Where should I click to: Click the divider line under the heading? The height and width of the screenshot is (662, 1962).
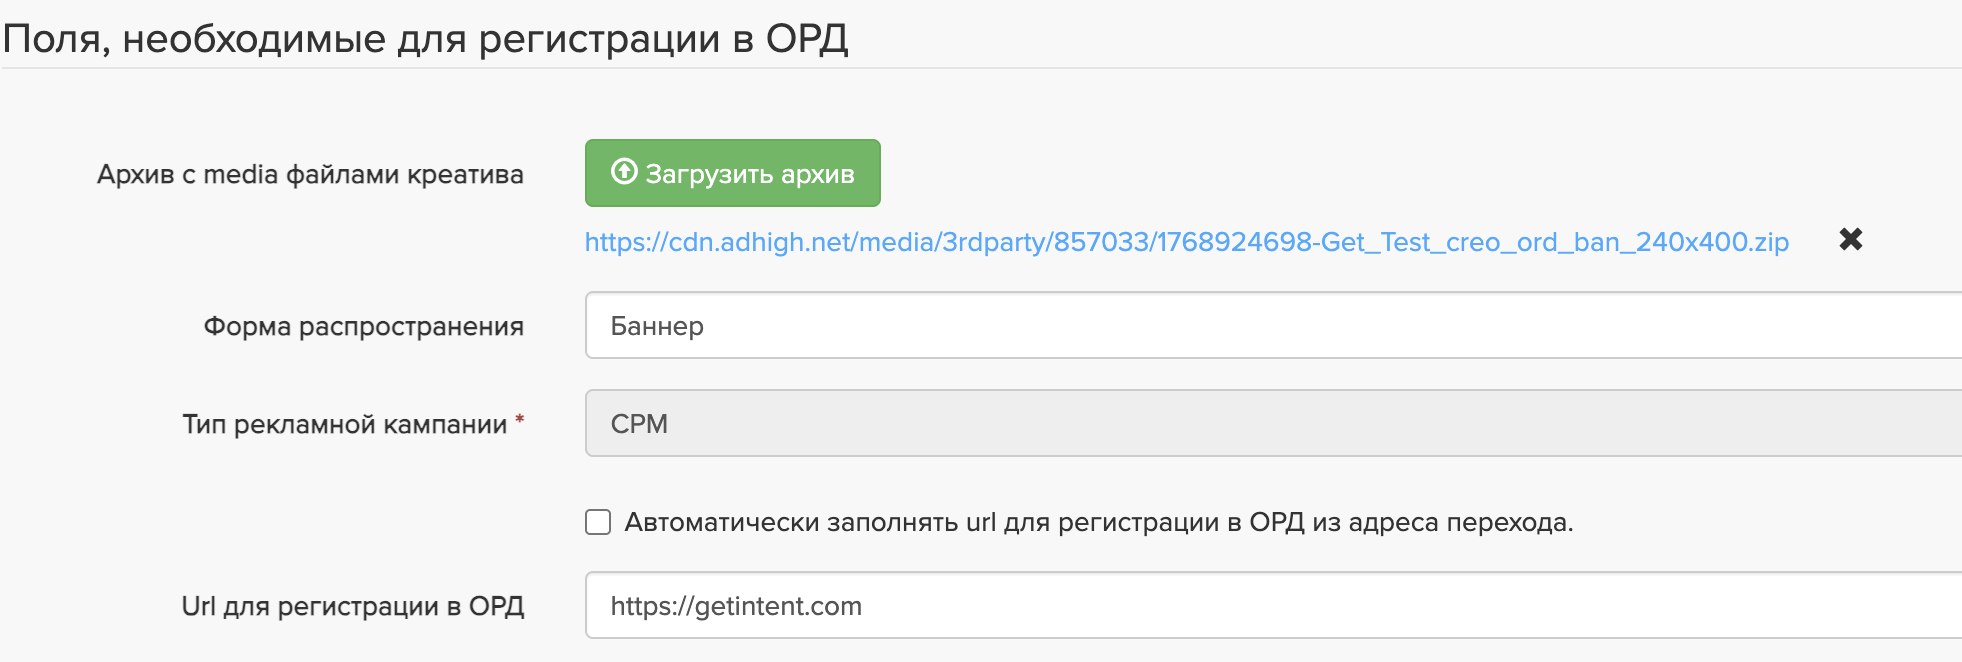pyautogui.click(x=980, y=68)
